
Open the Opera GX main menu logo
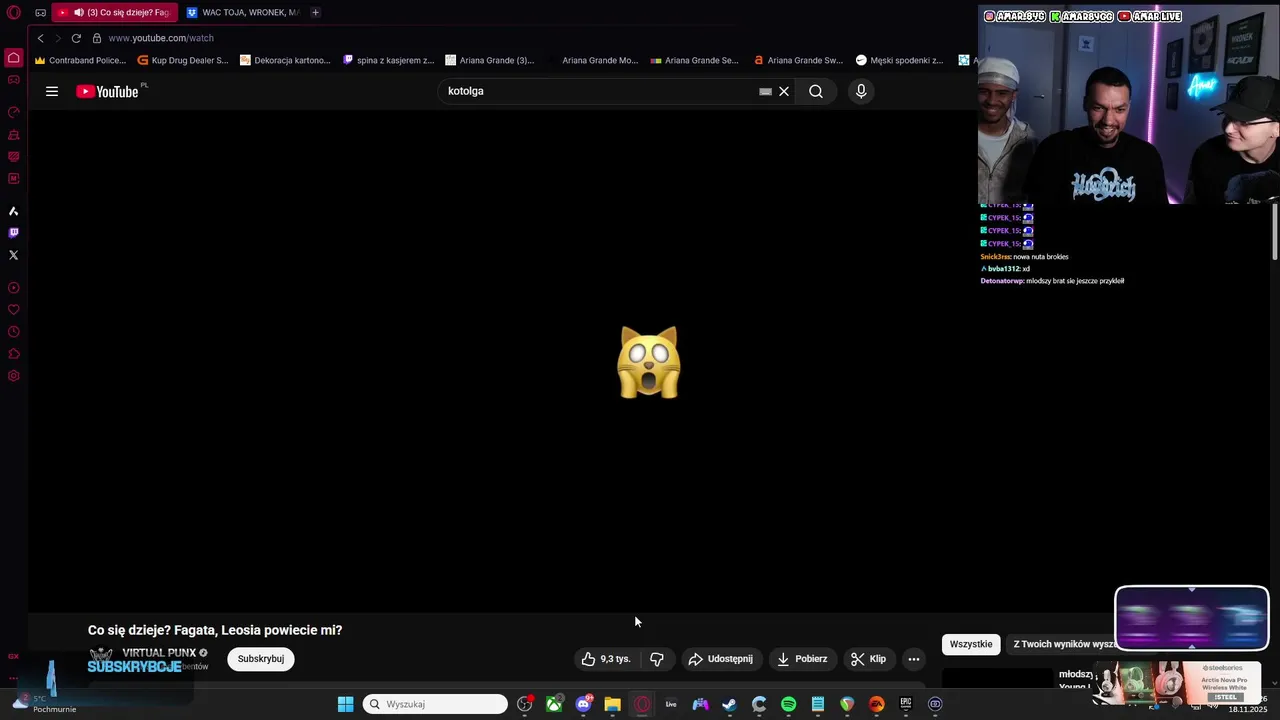(14, 13)
